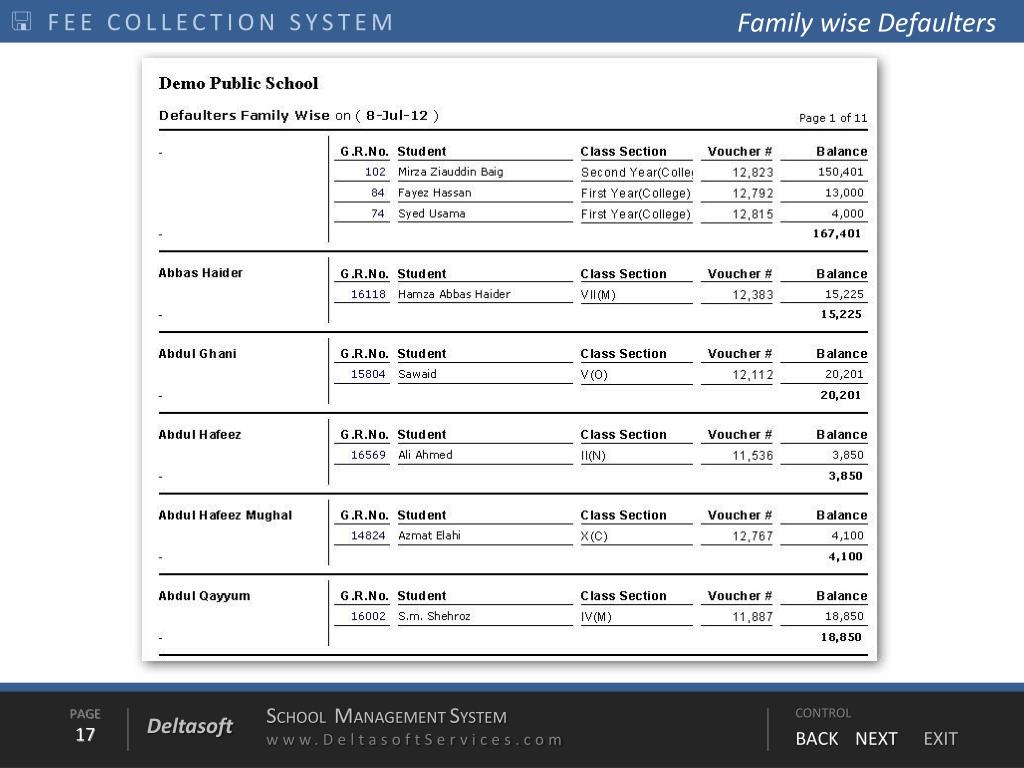The height and width of the screenshot is (768, 1024).
Task: Click G.R.No. 15804
Action: pos(368,374)
